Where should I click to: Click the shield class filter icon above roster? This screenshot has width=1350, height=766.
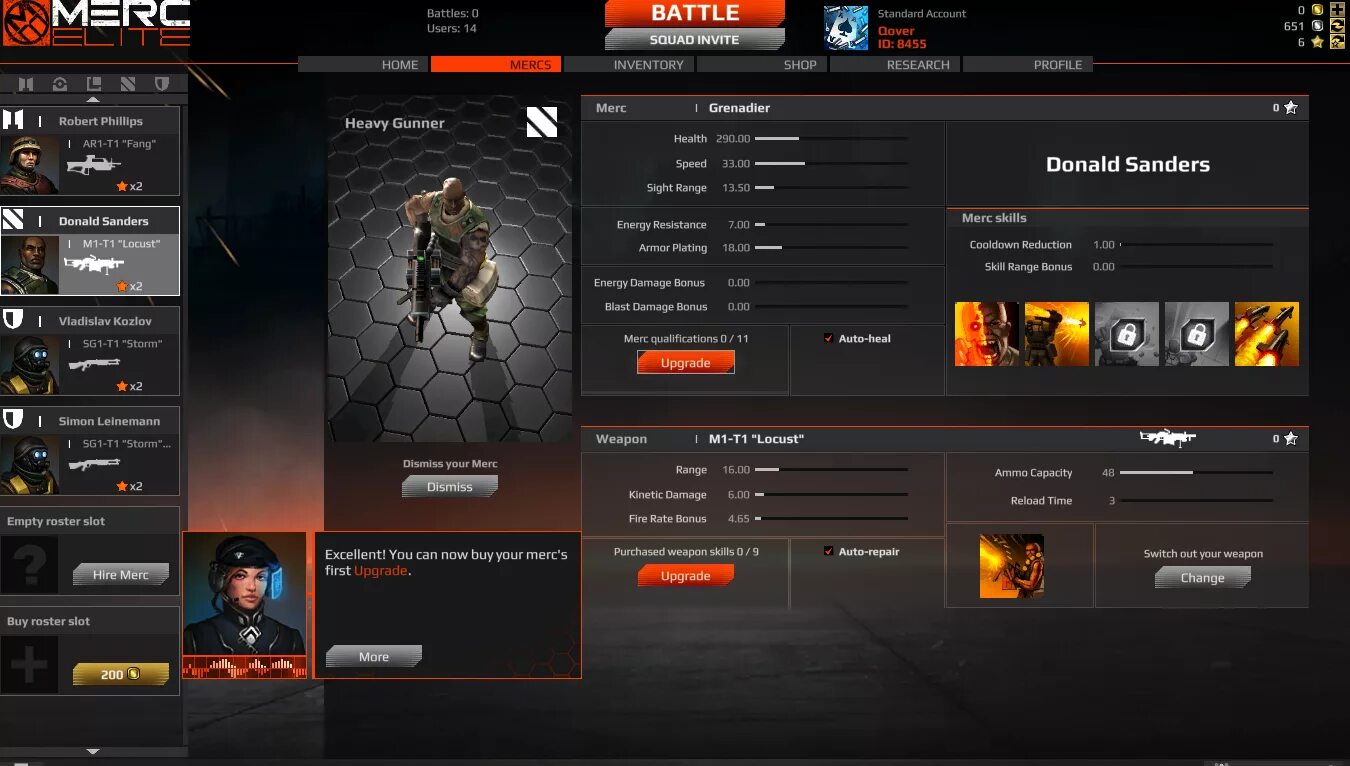[x=162, y=84]
